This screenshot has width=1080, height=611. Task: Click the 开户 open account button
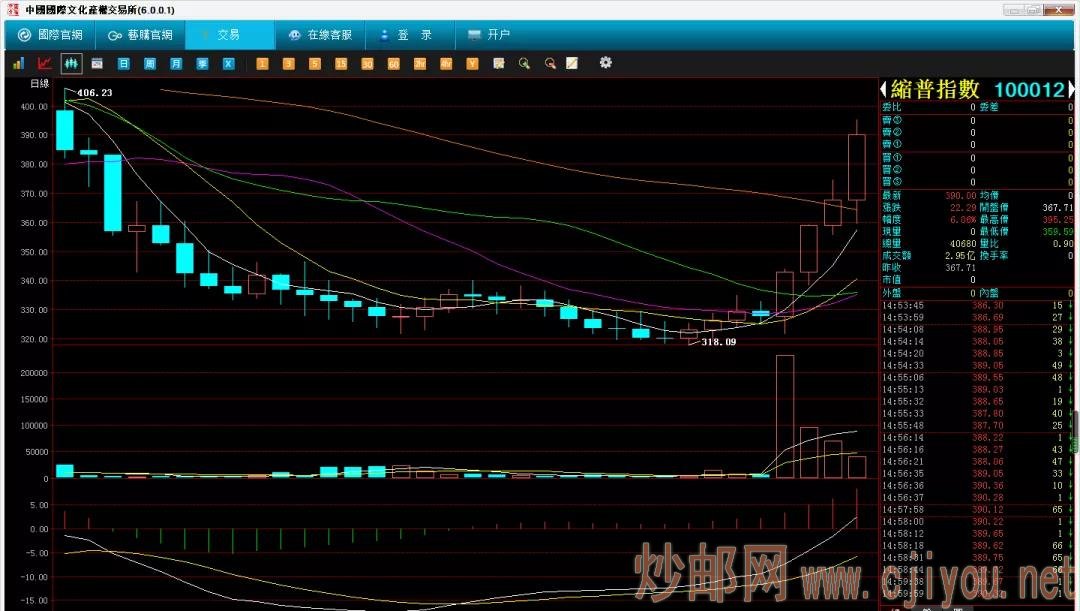coord(489,35)
